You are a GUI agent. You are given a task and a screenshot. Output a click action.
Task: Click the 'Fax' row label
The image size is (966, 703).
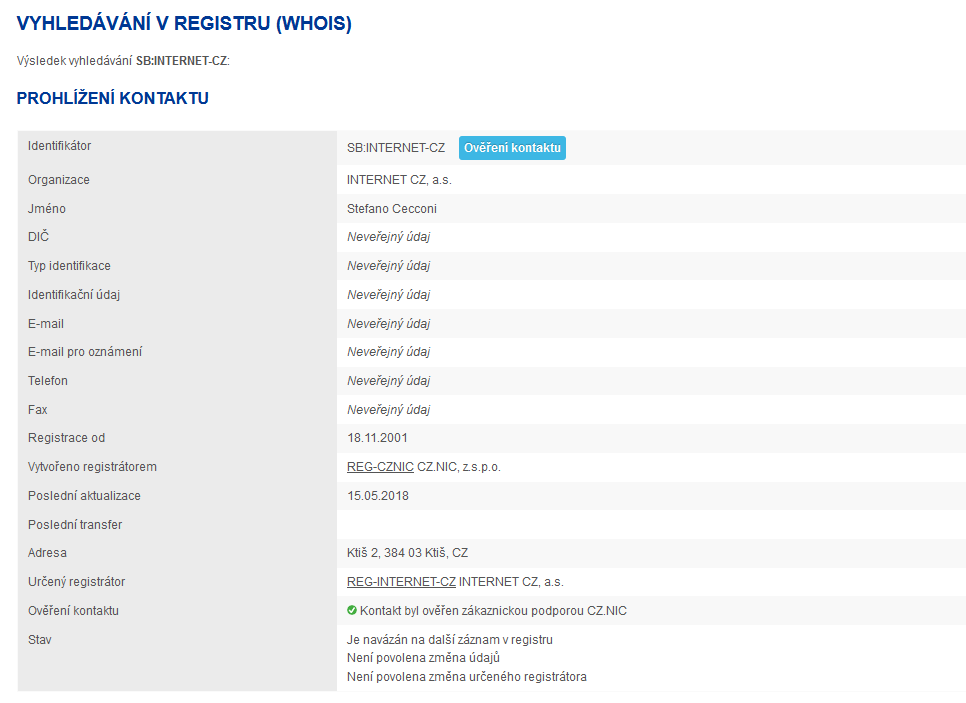[x=38, y=410]
